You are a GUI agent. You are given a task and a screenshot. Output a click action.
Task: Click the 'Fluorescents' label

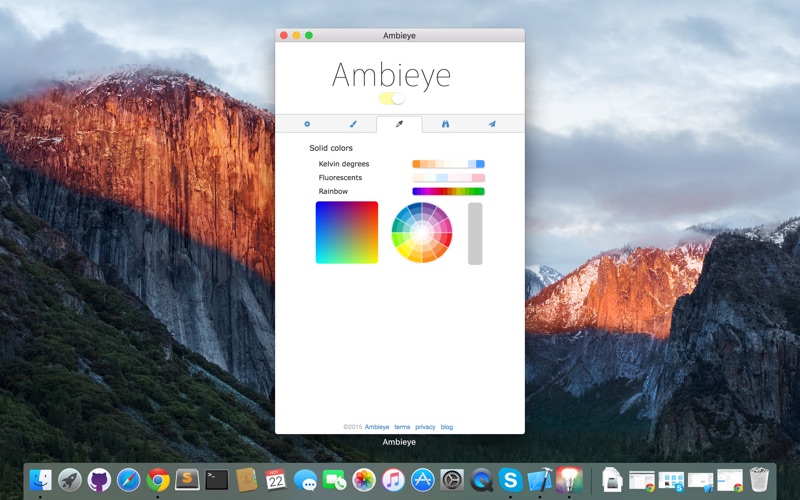[340, 178]
